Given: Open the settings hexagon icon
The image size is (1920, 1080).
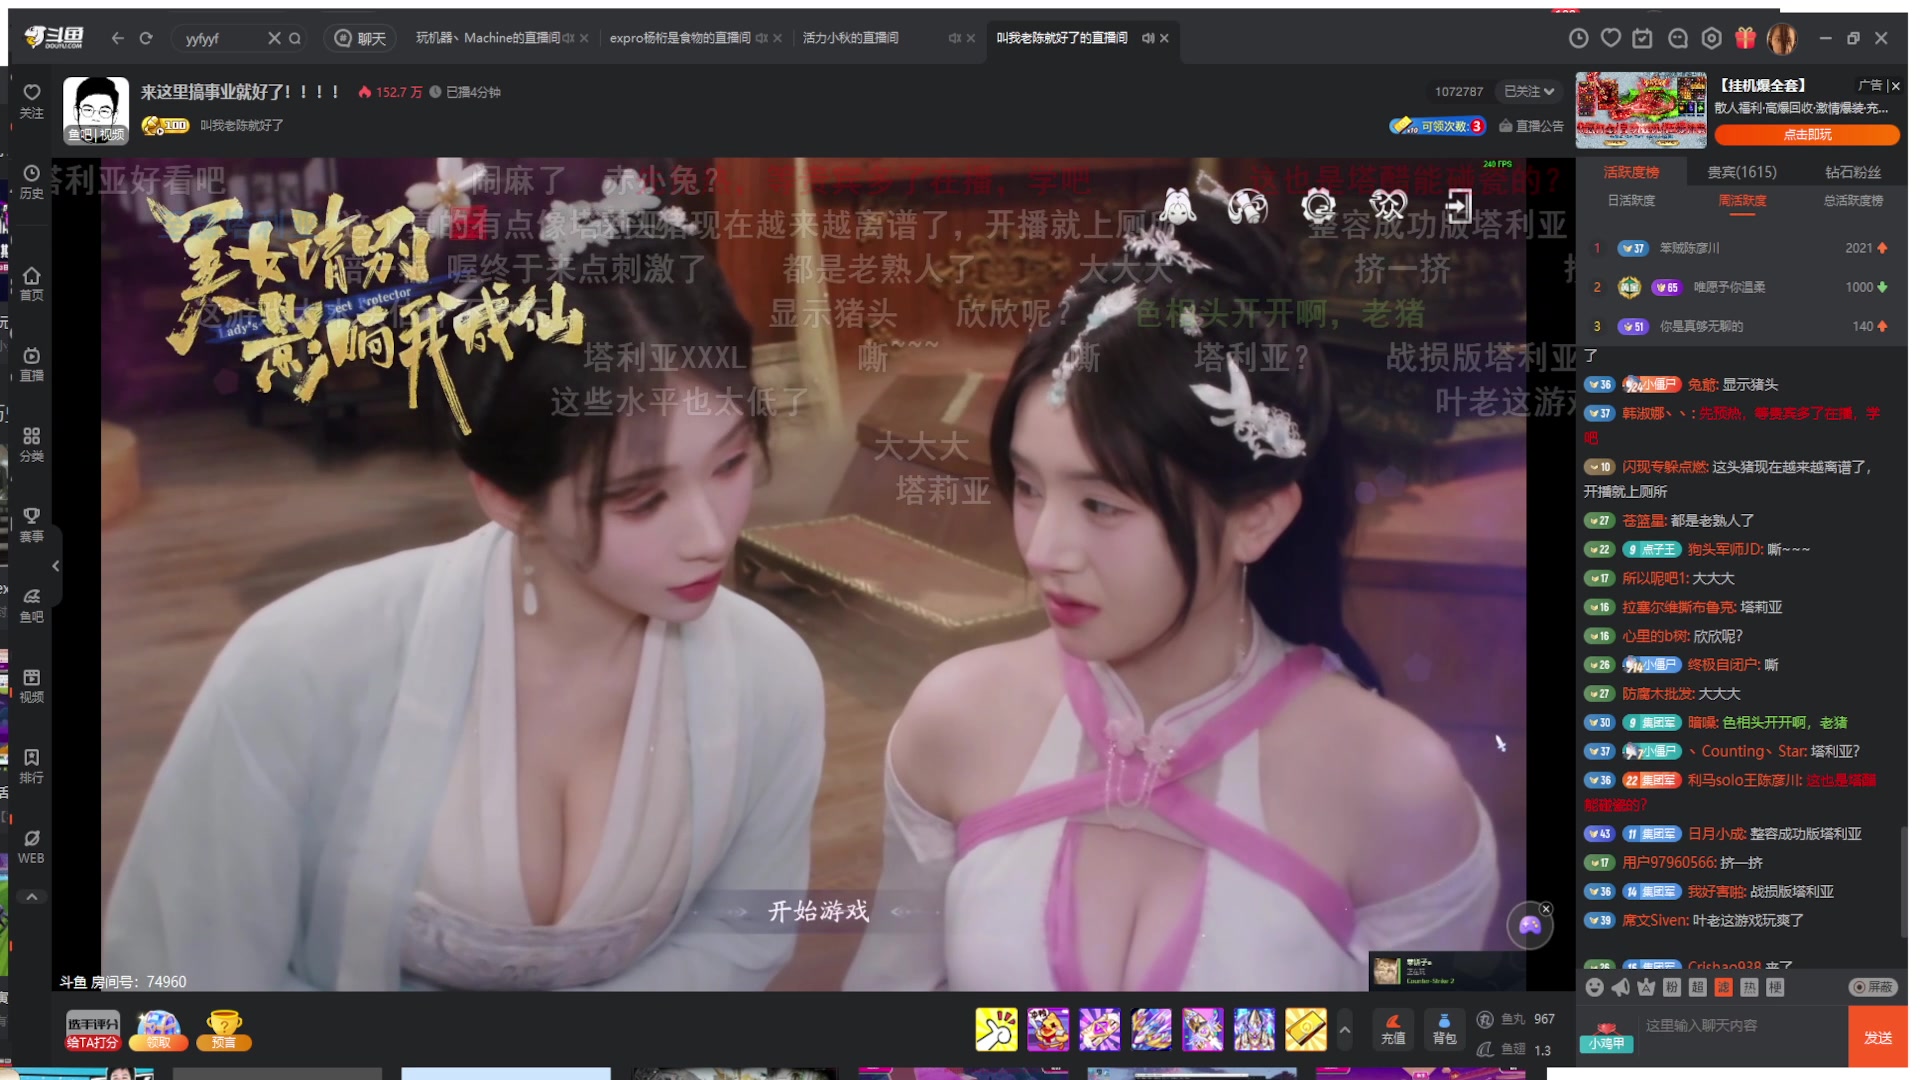Looking at the screenshot, I should (x=1712, y=38).
